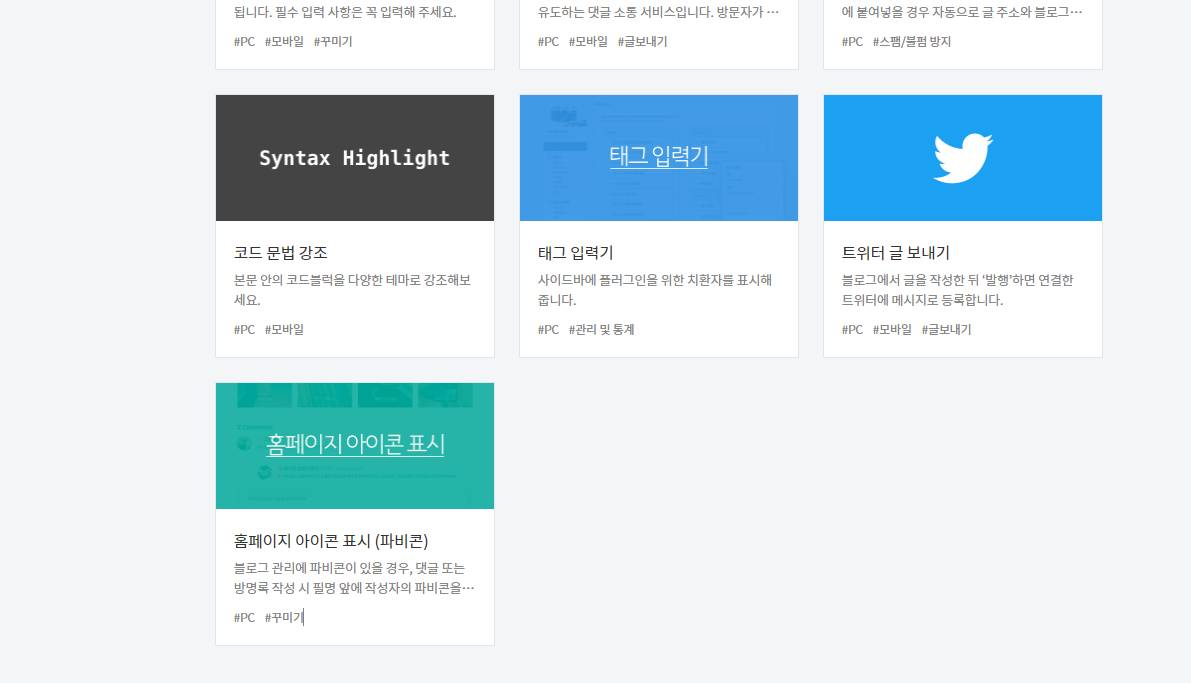Click #꾸미기 tag in the 파비콘 card
Viewport: 1191px width, 683px height.
(284, 617)
